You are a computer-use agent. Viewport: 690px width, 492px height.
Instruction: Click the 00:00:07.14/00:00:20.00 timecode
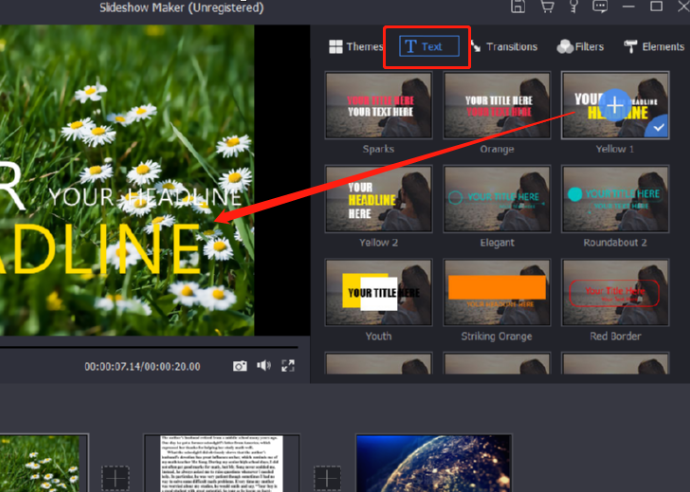(x=142, y=367)
